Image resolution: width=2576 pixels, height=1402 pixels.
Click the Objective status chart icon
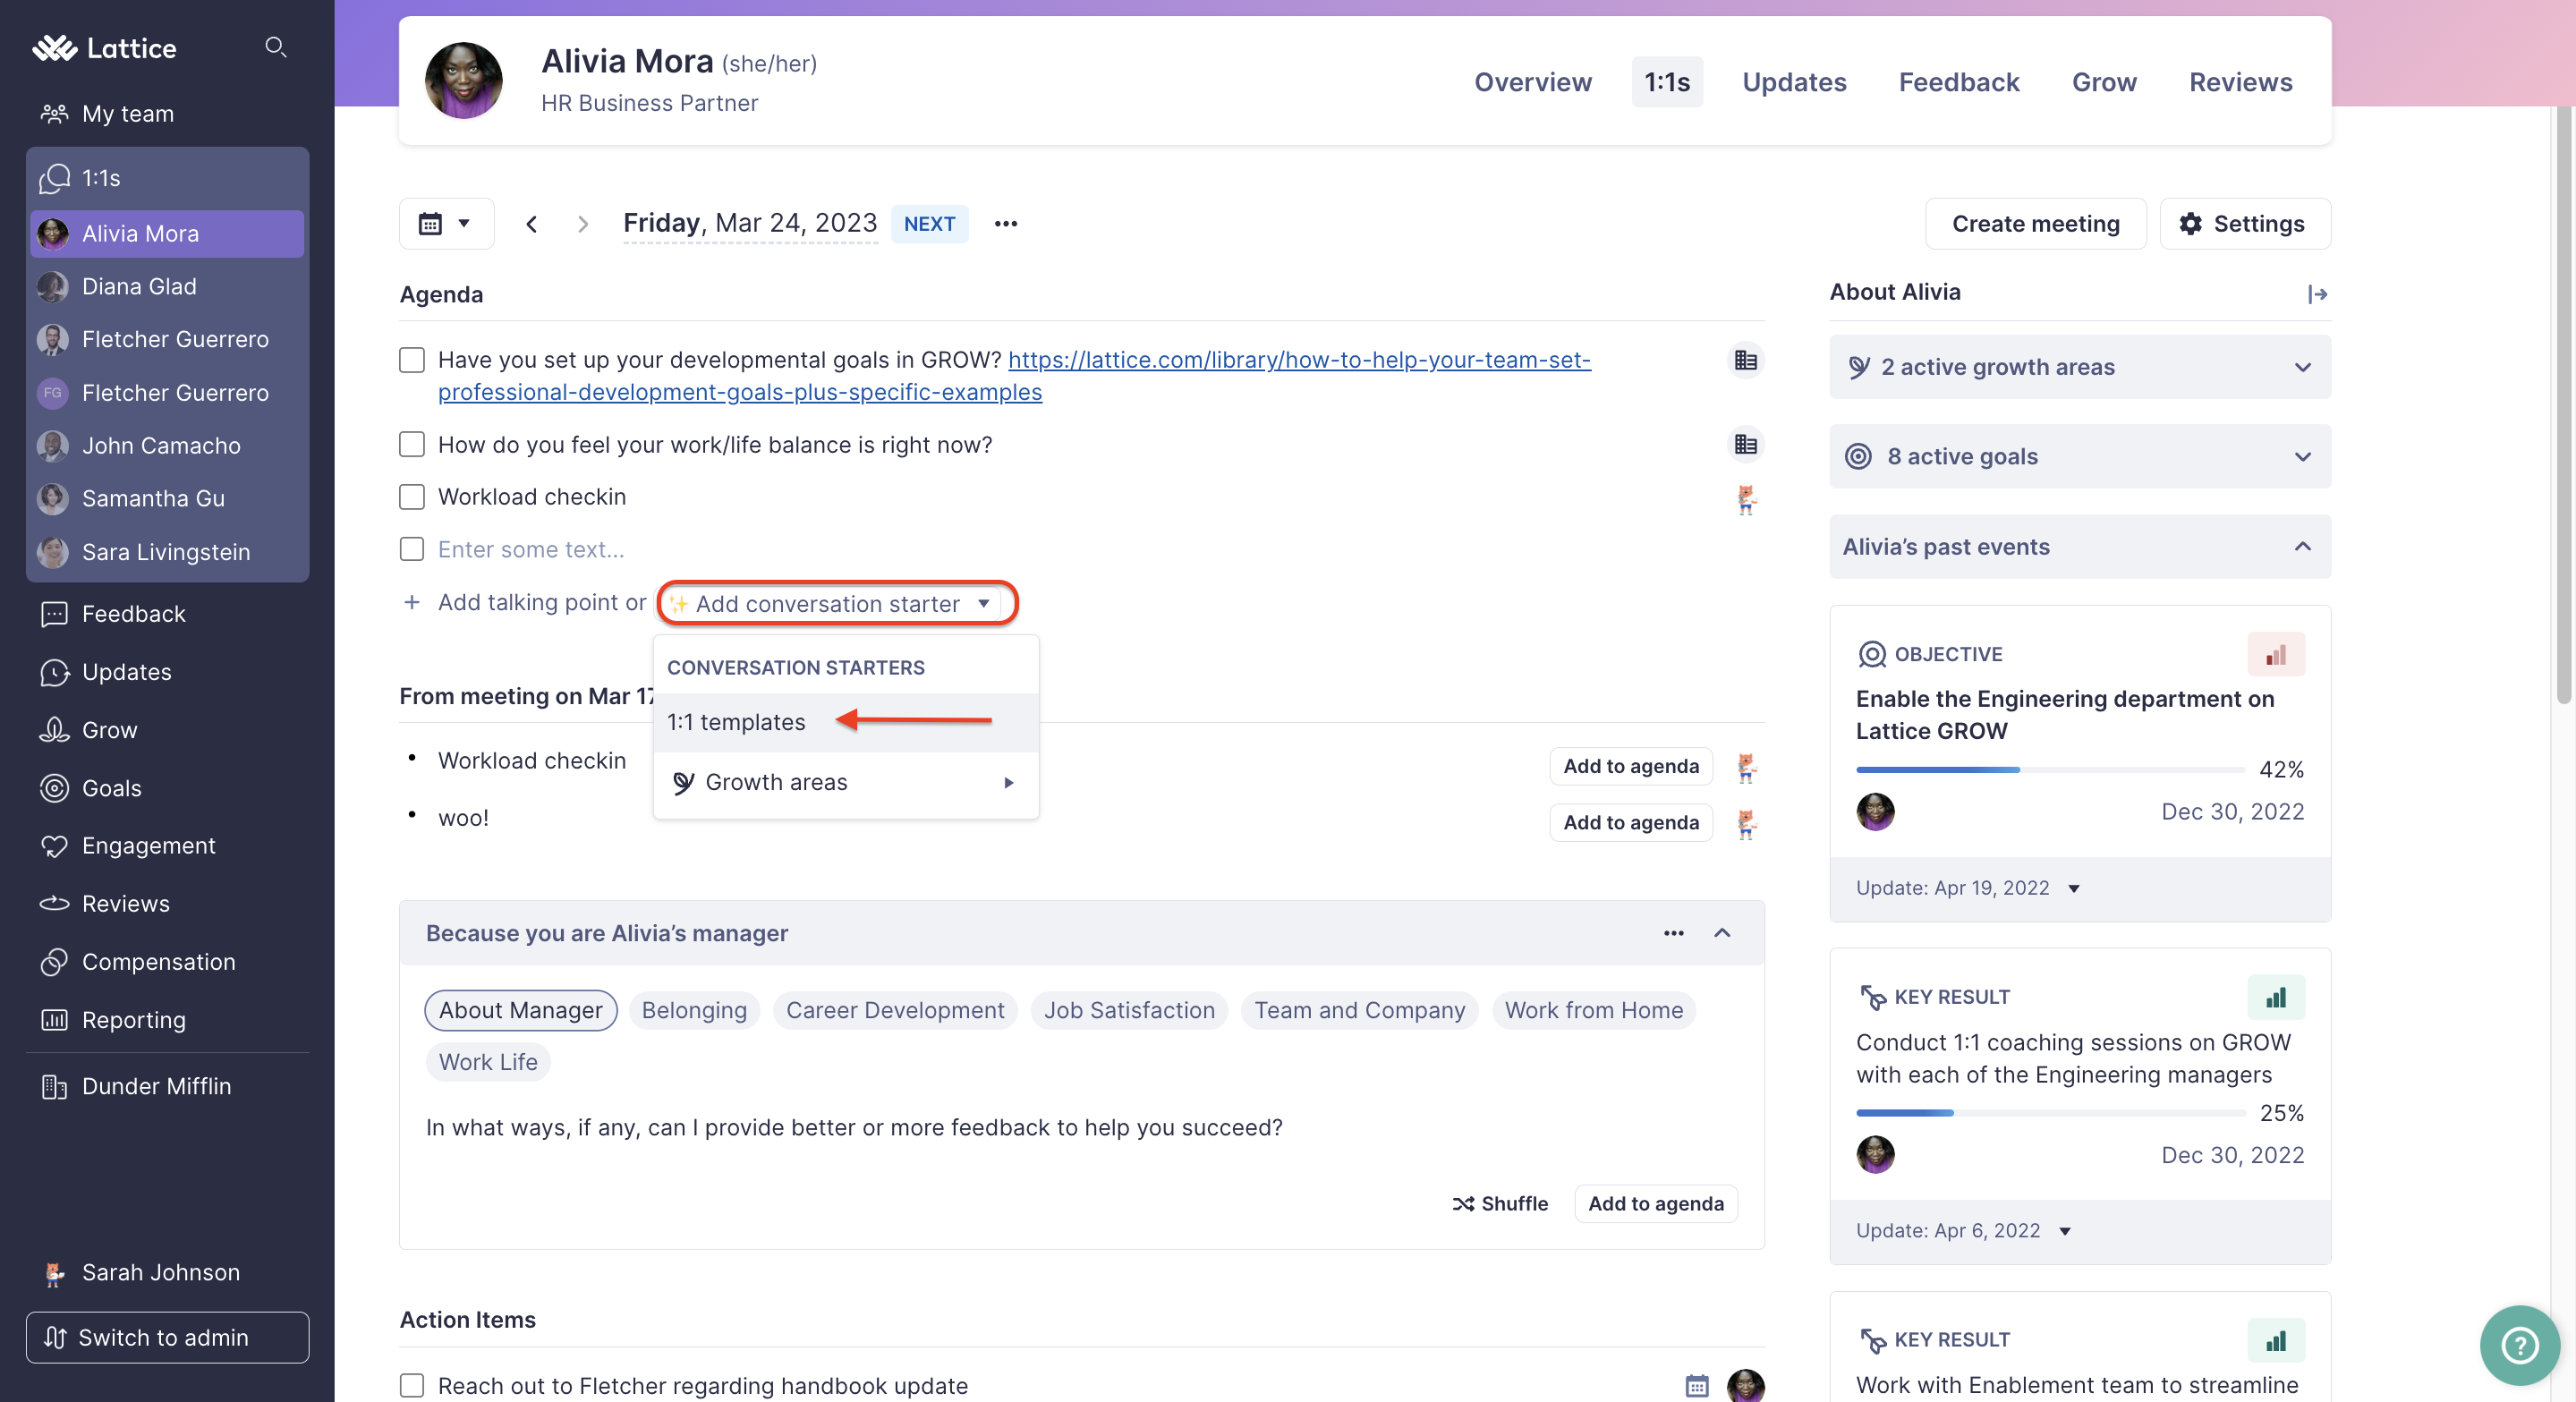tap(2276, 655)
